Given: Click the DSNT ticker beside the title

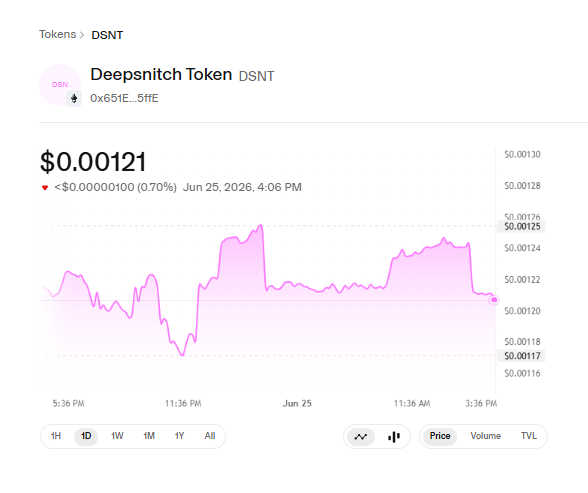Looking at the screenshot, I should click(x=256, y=76).
